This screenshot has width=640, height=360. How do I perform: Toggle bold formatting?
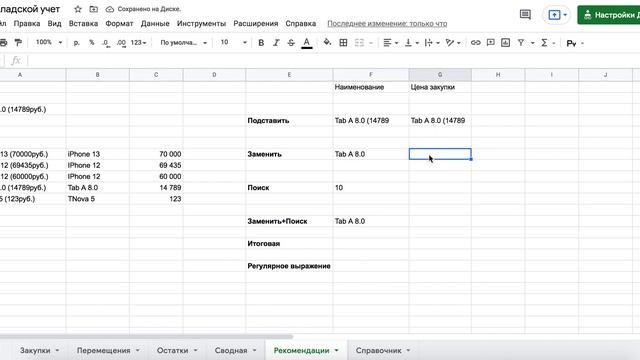point(261,42)
